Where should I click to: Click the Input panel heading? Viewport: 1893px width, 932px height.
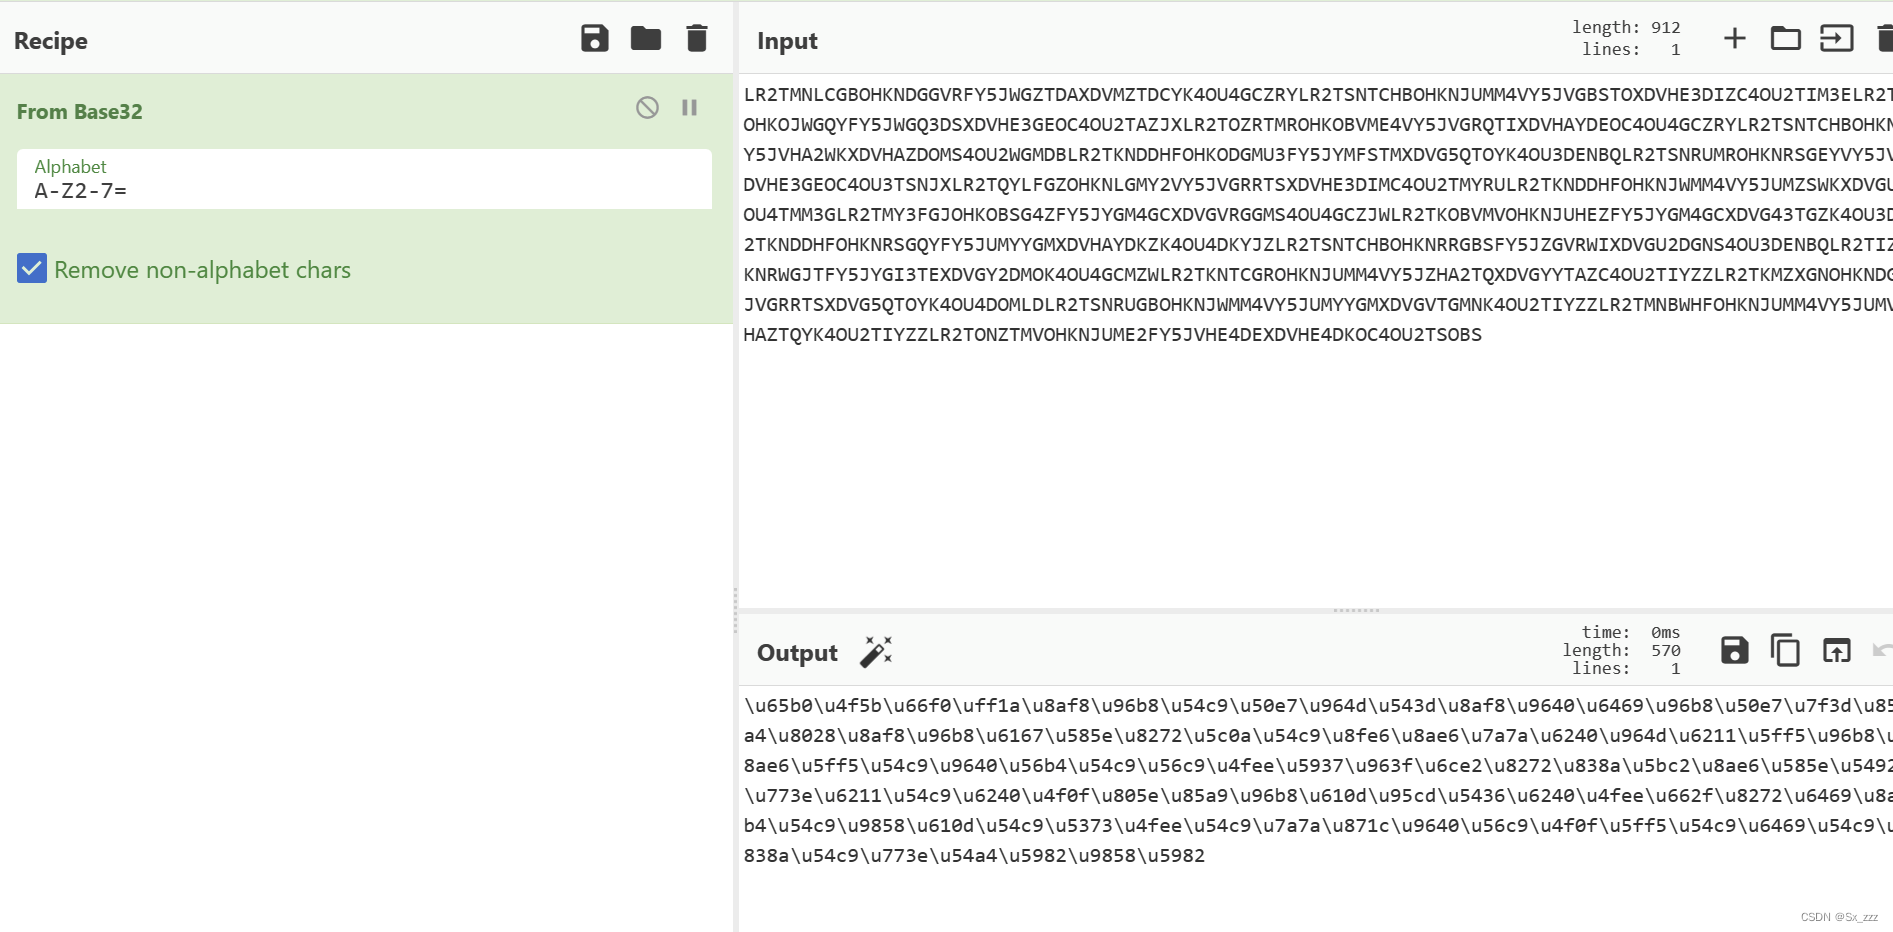(787, 41)
